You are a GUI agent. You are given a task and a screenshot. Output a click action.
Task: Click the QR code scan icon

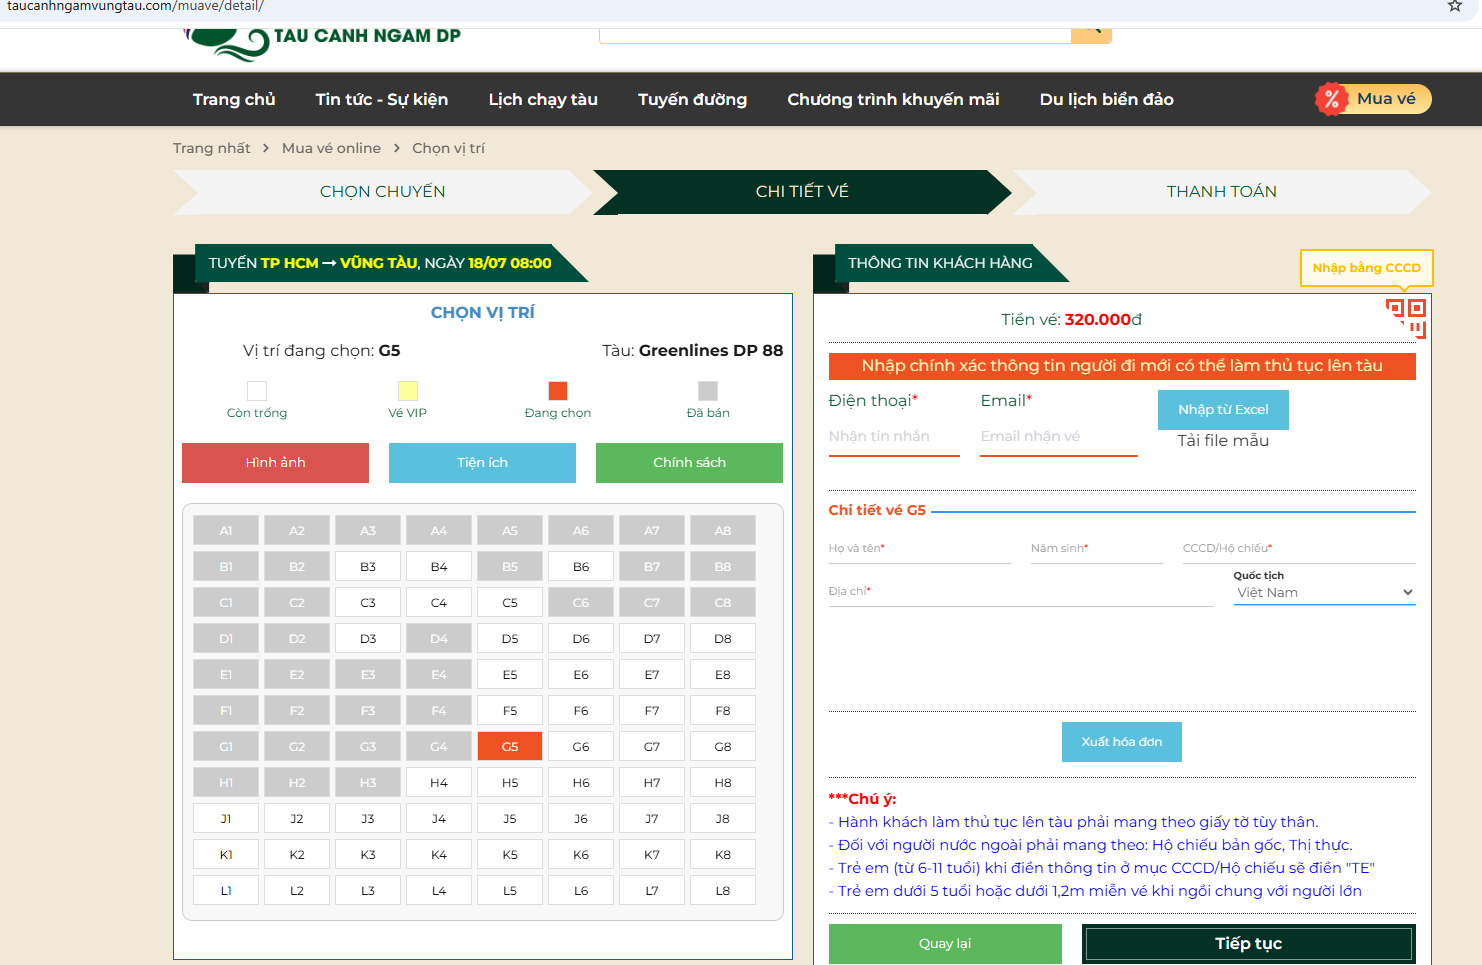(x=1406, y=317)
